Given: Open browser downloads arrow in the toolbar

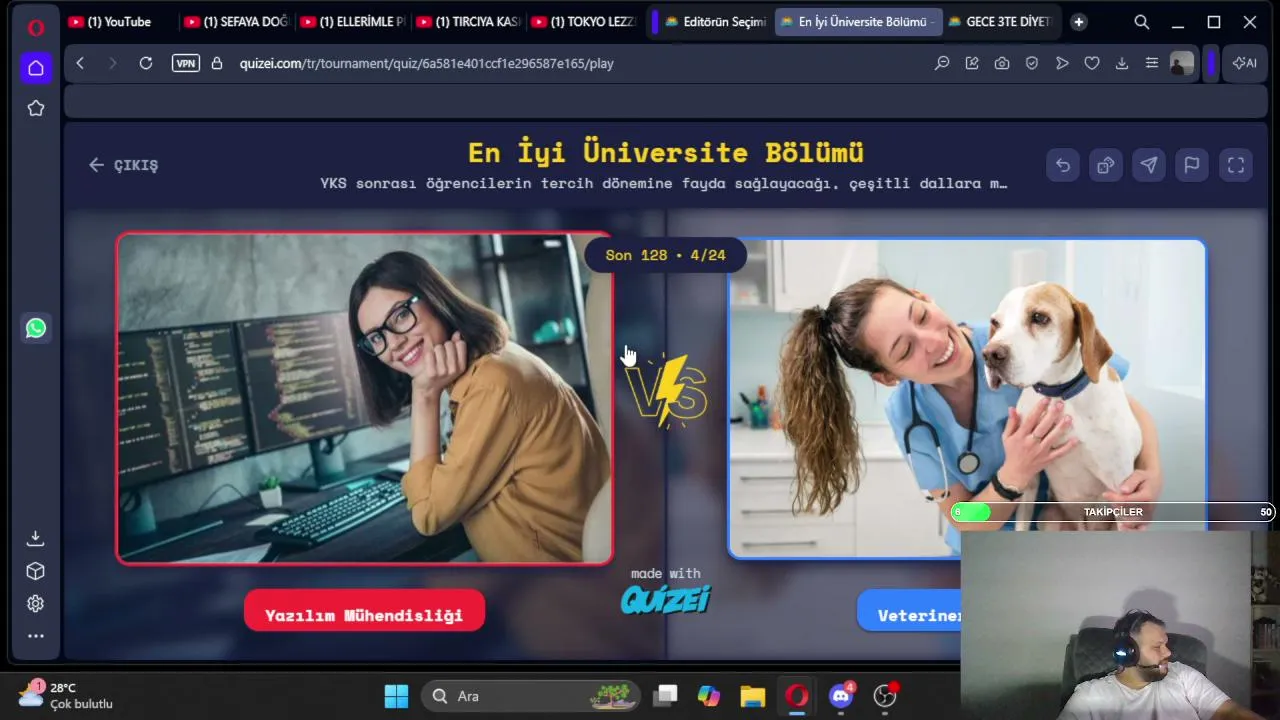Looking at the screenshot, I should 1122,63.
